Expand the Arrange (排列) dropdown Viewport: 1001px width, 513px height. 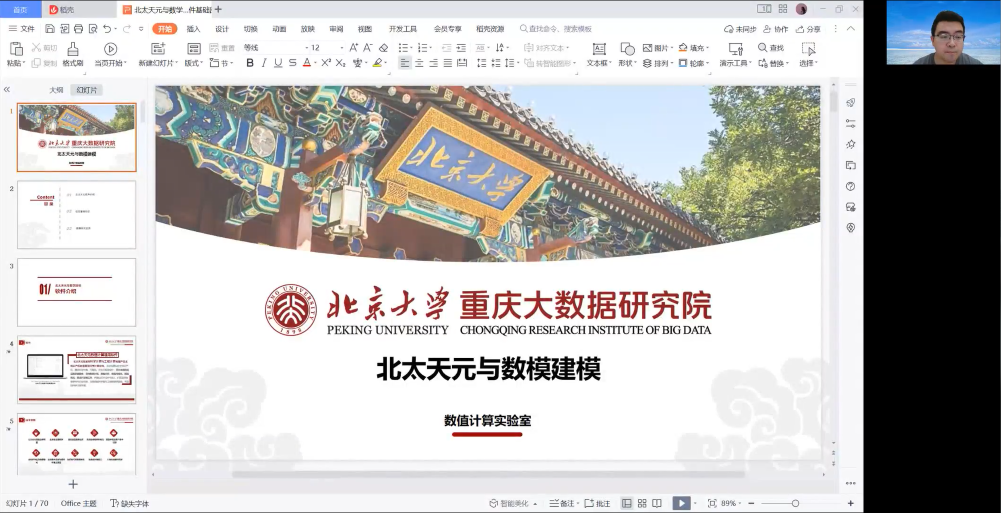point(673,63)
